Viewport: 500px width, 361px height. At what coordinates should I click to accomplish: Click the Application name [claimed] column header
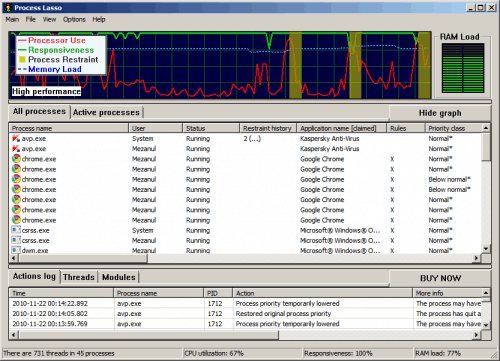click(x=341, y=128)
